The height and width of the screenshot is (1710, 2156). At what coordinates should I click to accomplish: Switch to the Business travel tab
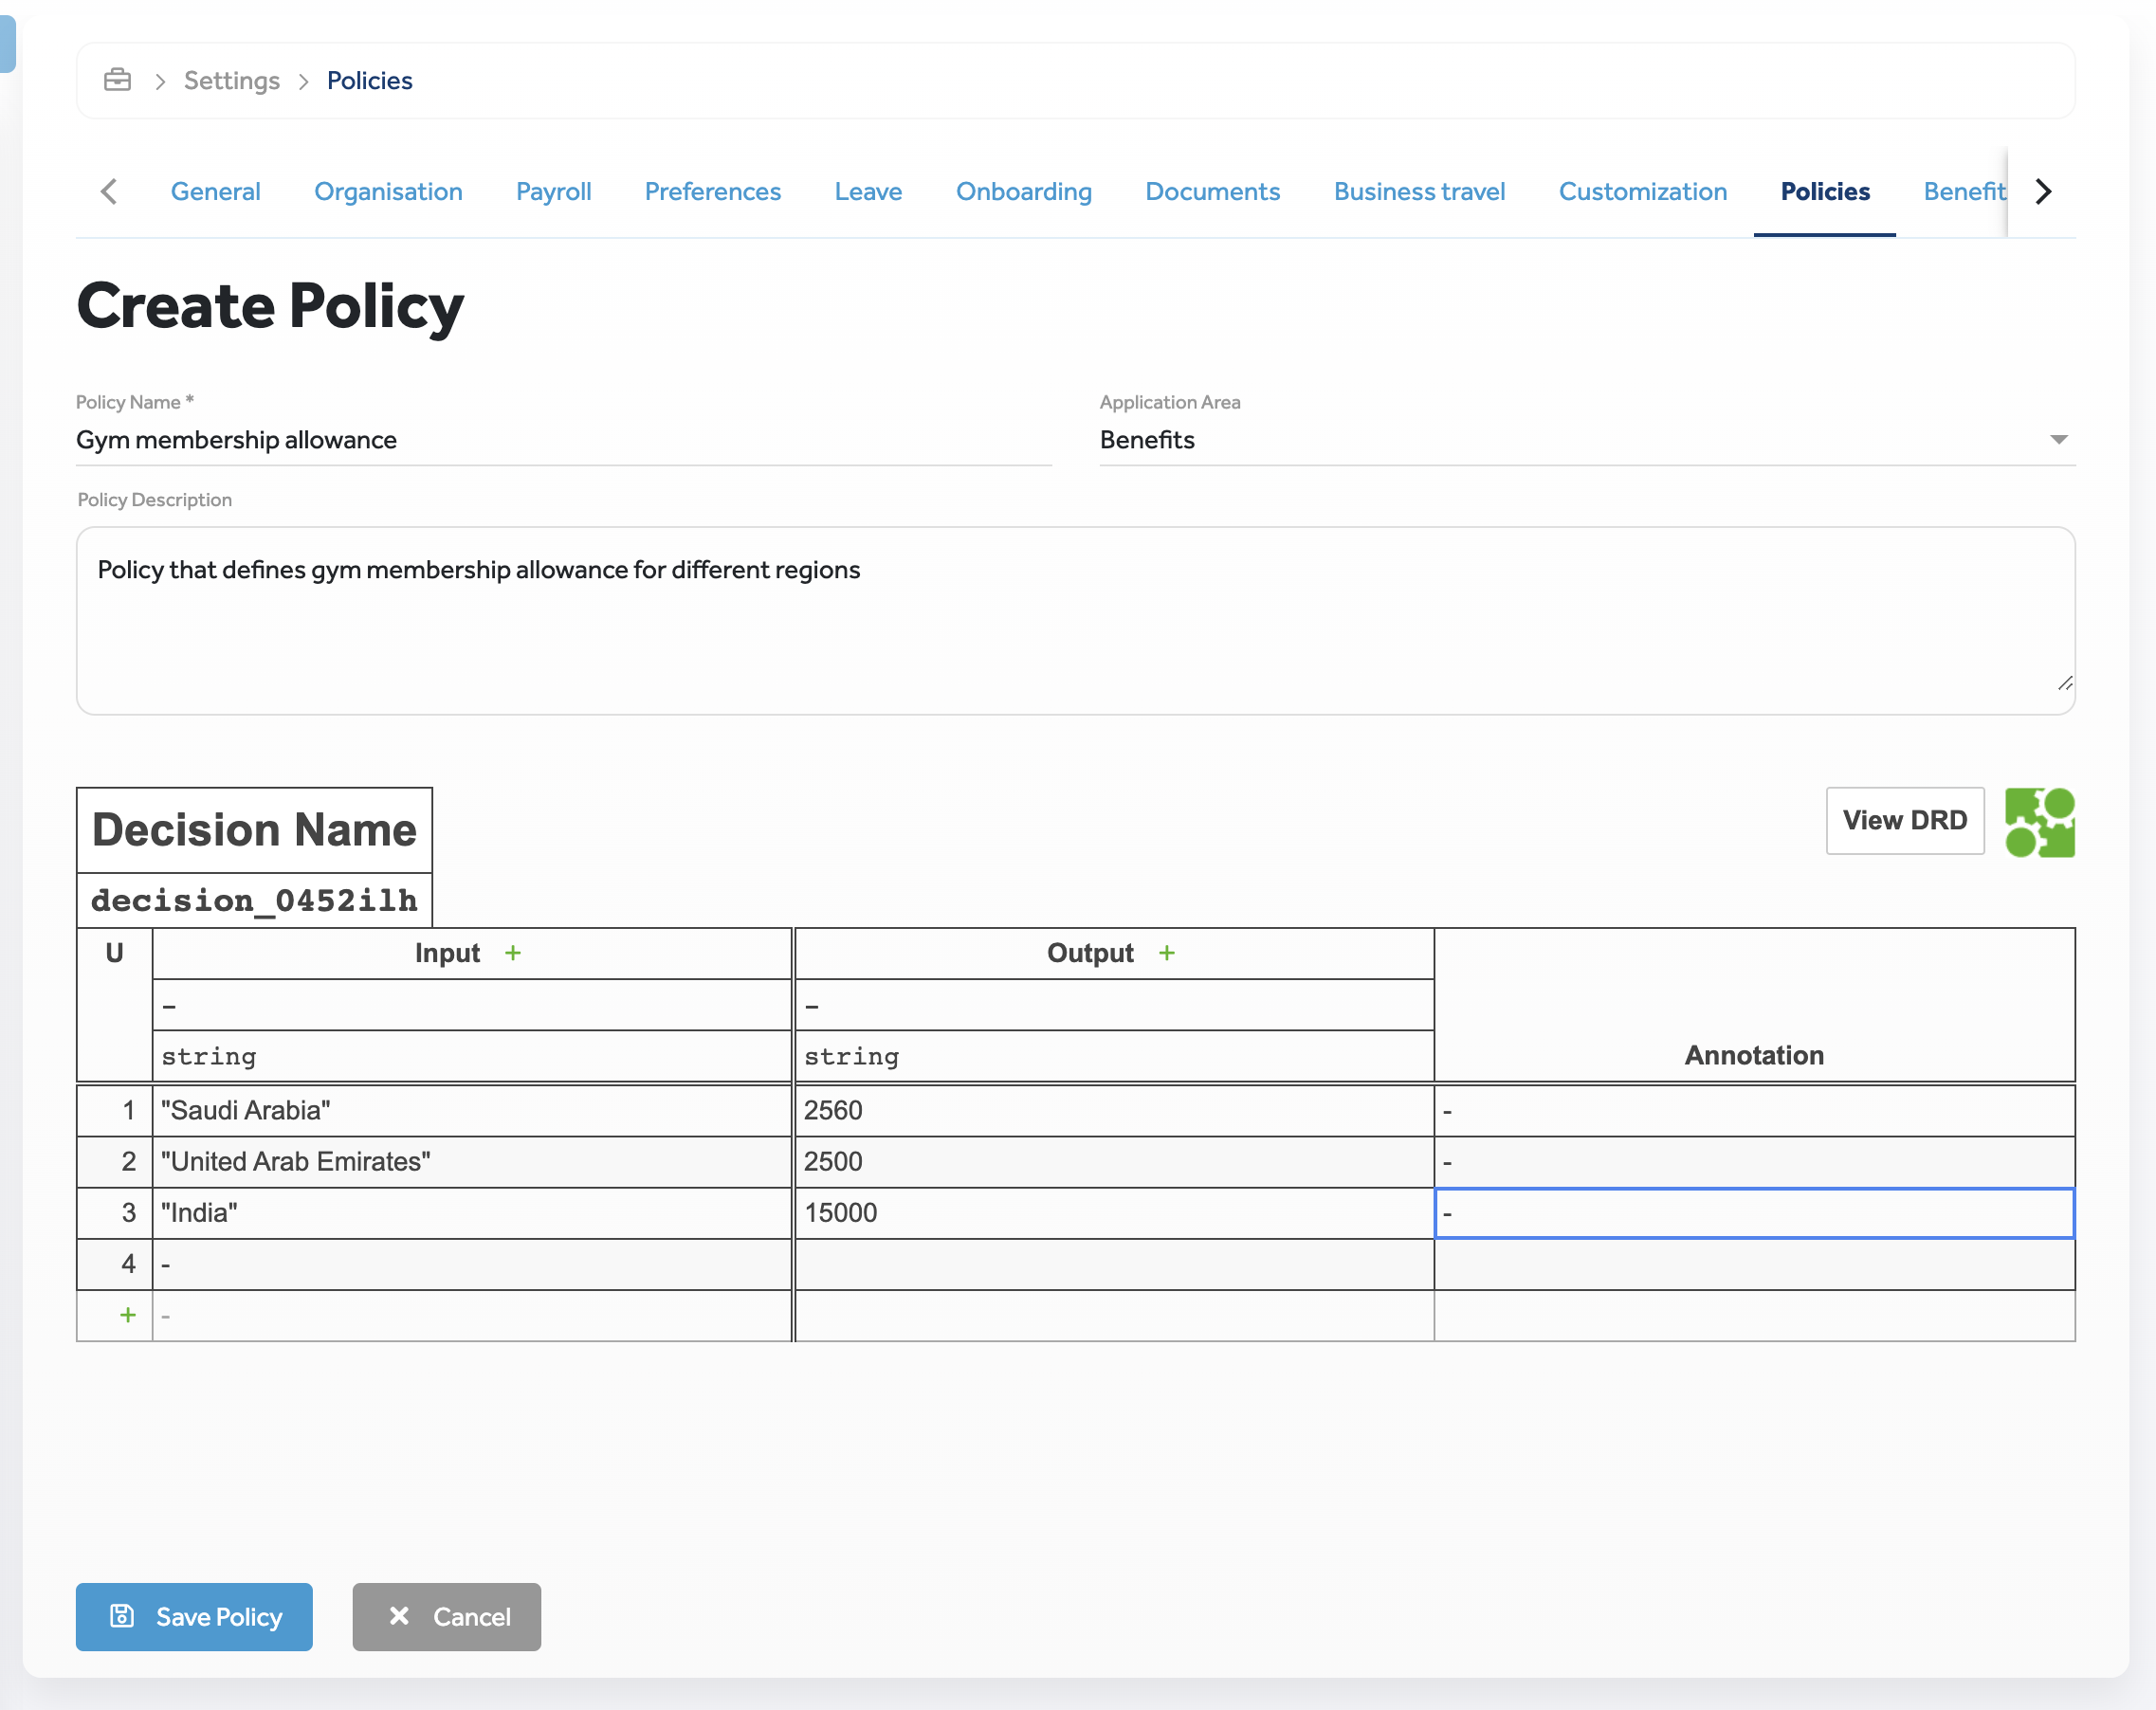pos(1419,191)
